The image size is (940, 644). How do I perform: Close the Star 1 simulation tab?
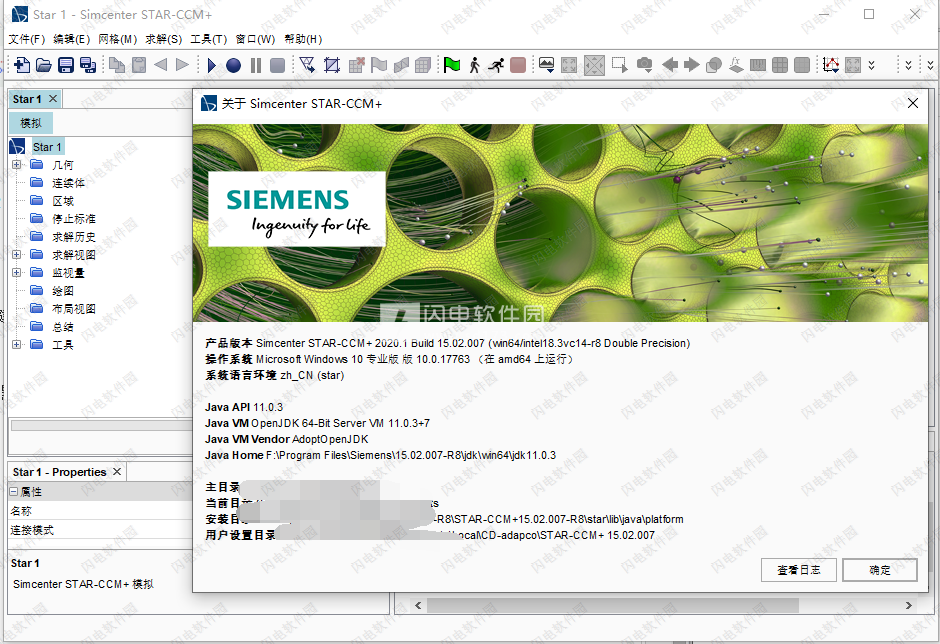tap(53, 98)
